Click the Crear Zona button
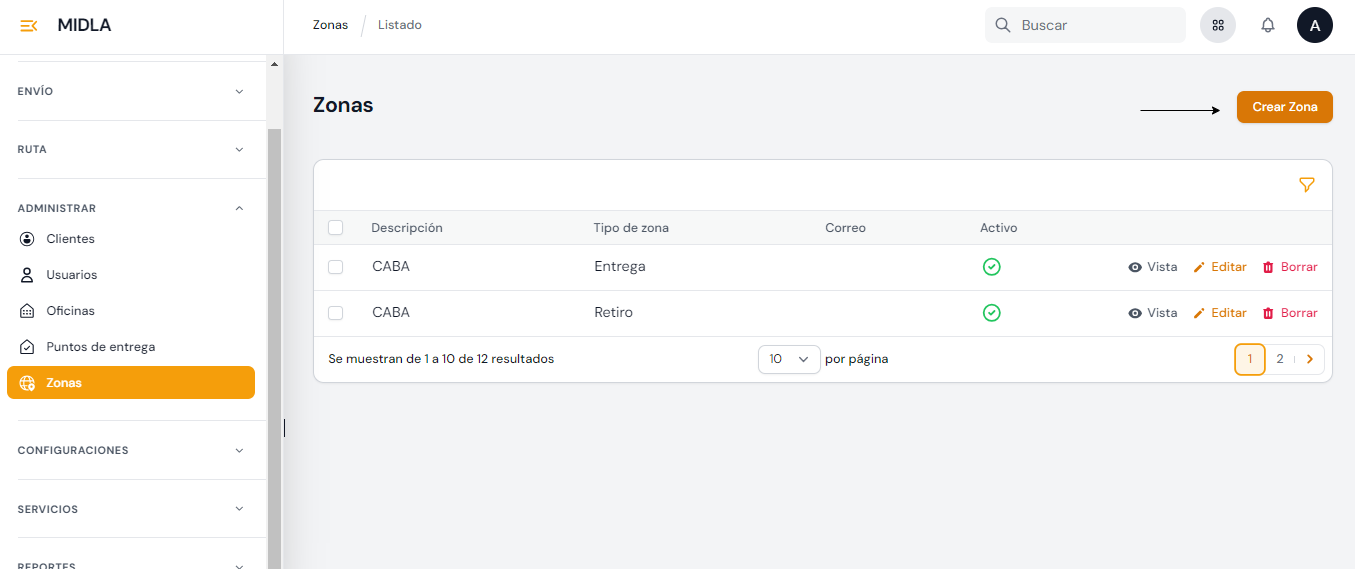This screenshot has height=569, width=1355. pos(1284,107)
